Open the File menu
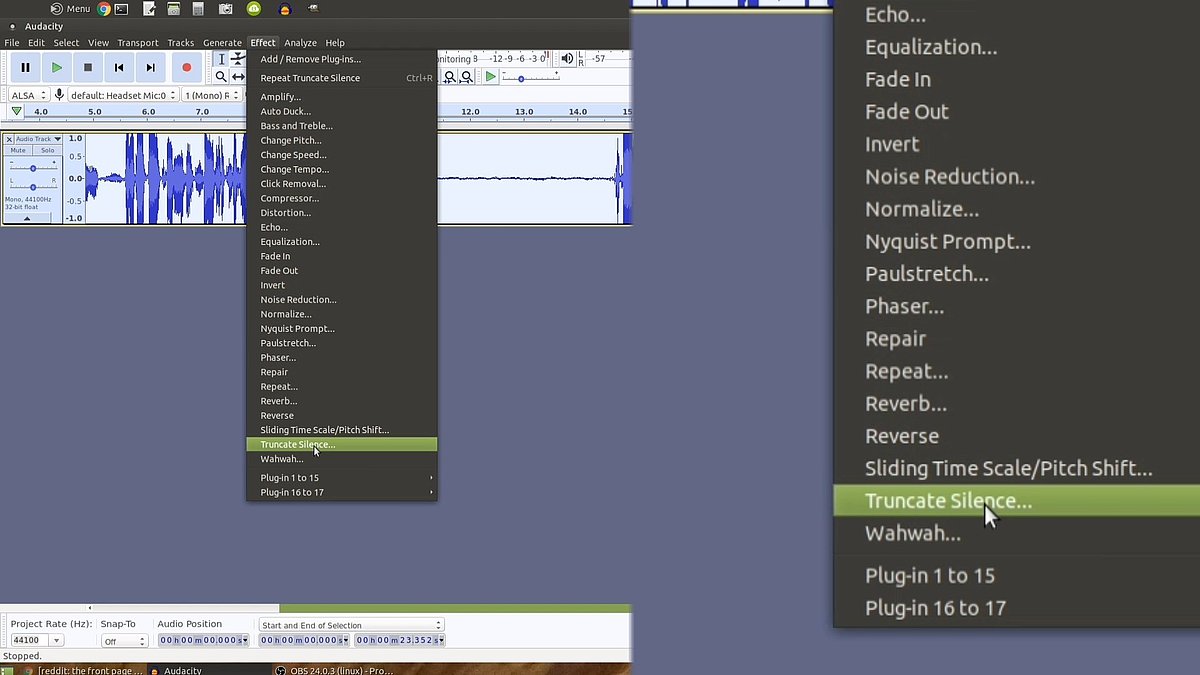The width and height of the screenshot is (1200, 675). pos(12,43)
